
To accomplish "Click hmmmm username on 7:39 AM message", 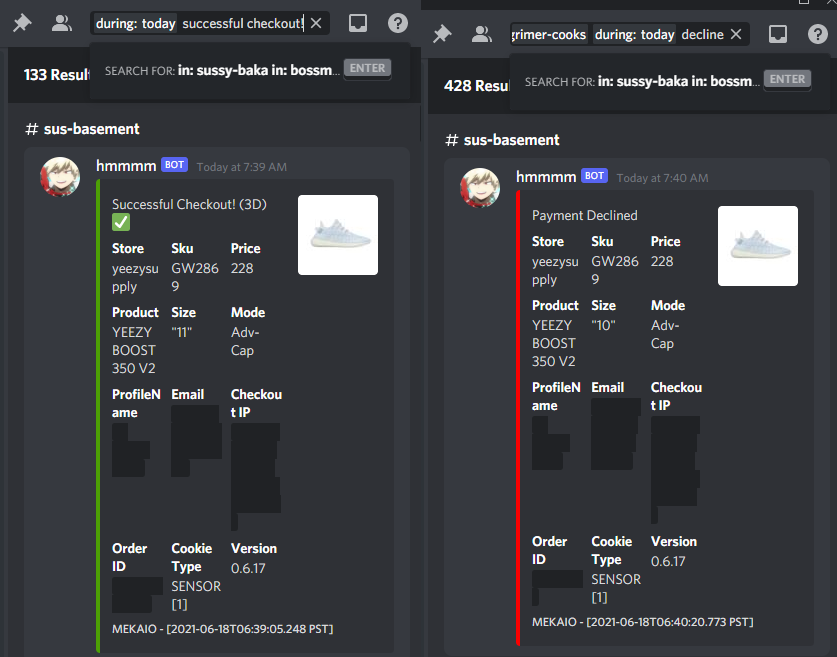I will tap(126, 166).
